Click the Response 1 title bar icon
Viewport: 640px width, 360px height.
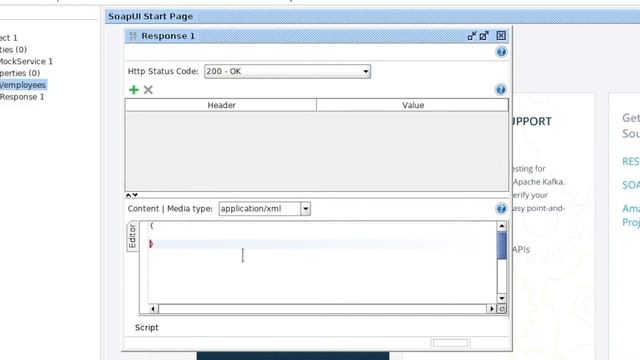click(133, 36)
